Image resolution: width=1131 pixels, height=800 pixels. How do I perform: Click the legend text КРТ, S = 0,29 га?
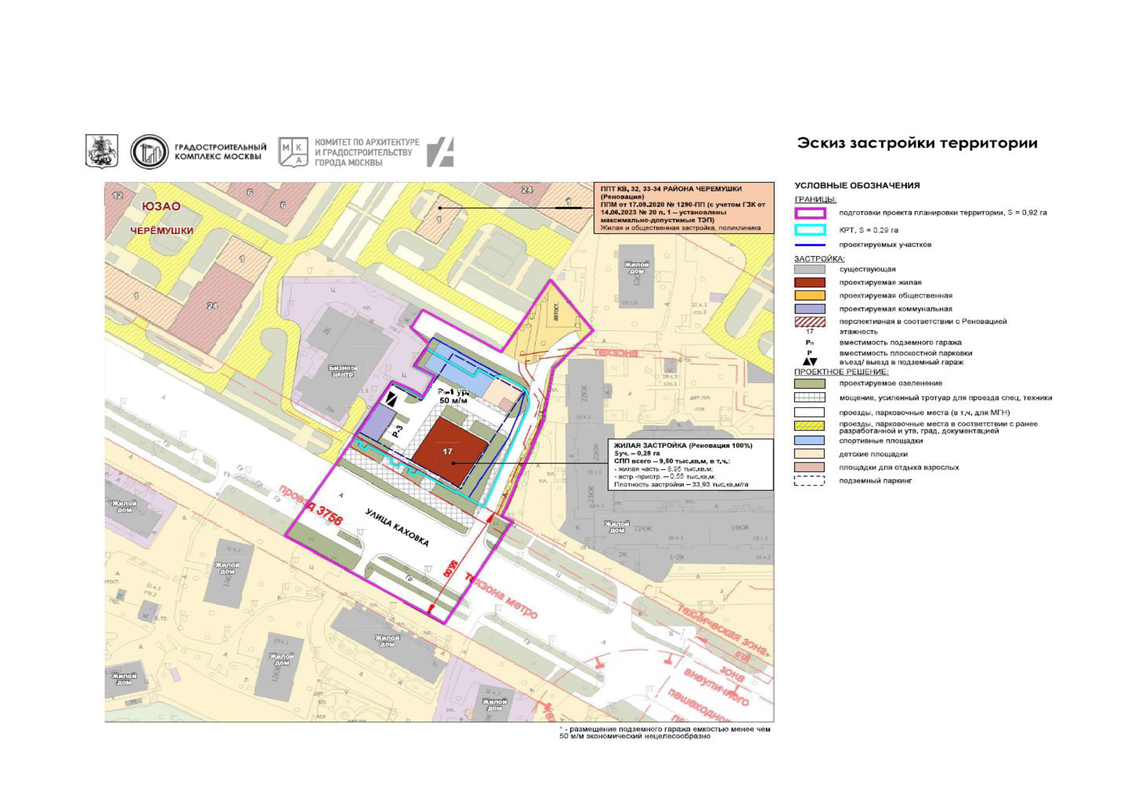point(868,230)
